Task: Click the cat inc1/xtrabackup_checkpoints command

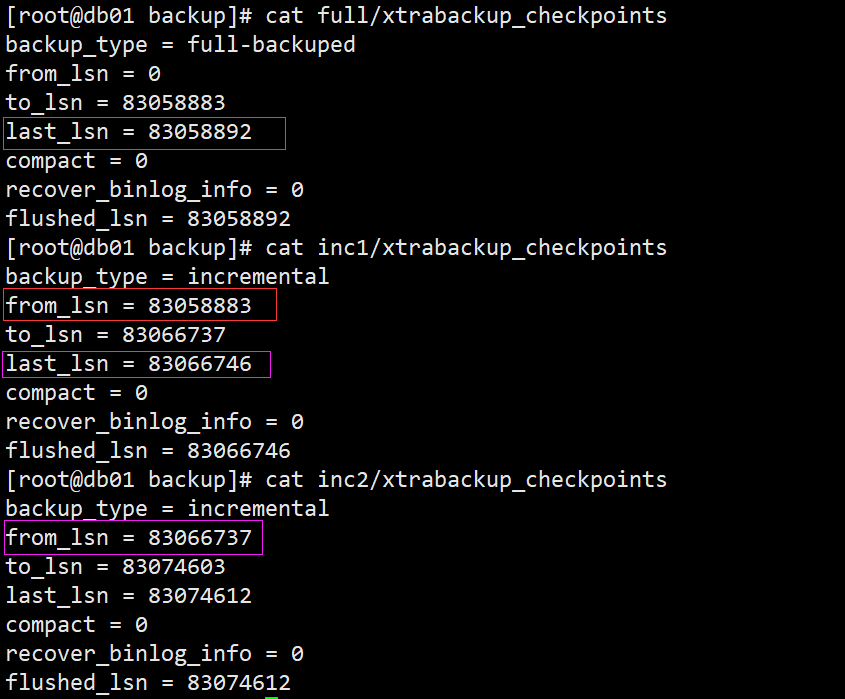Action: [466, 248]
